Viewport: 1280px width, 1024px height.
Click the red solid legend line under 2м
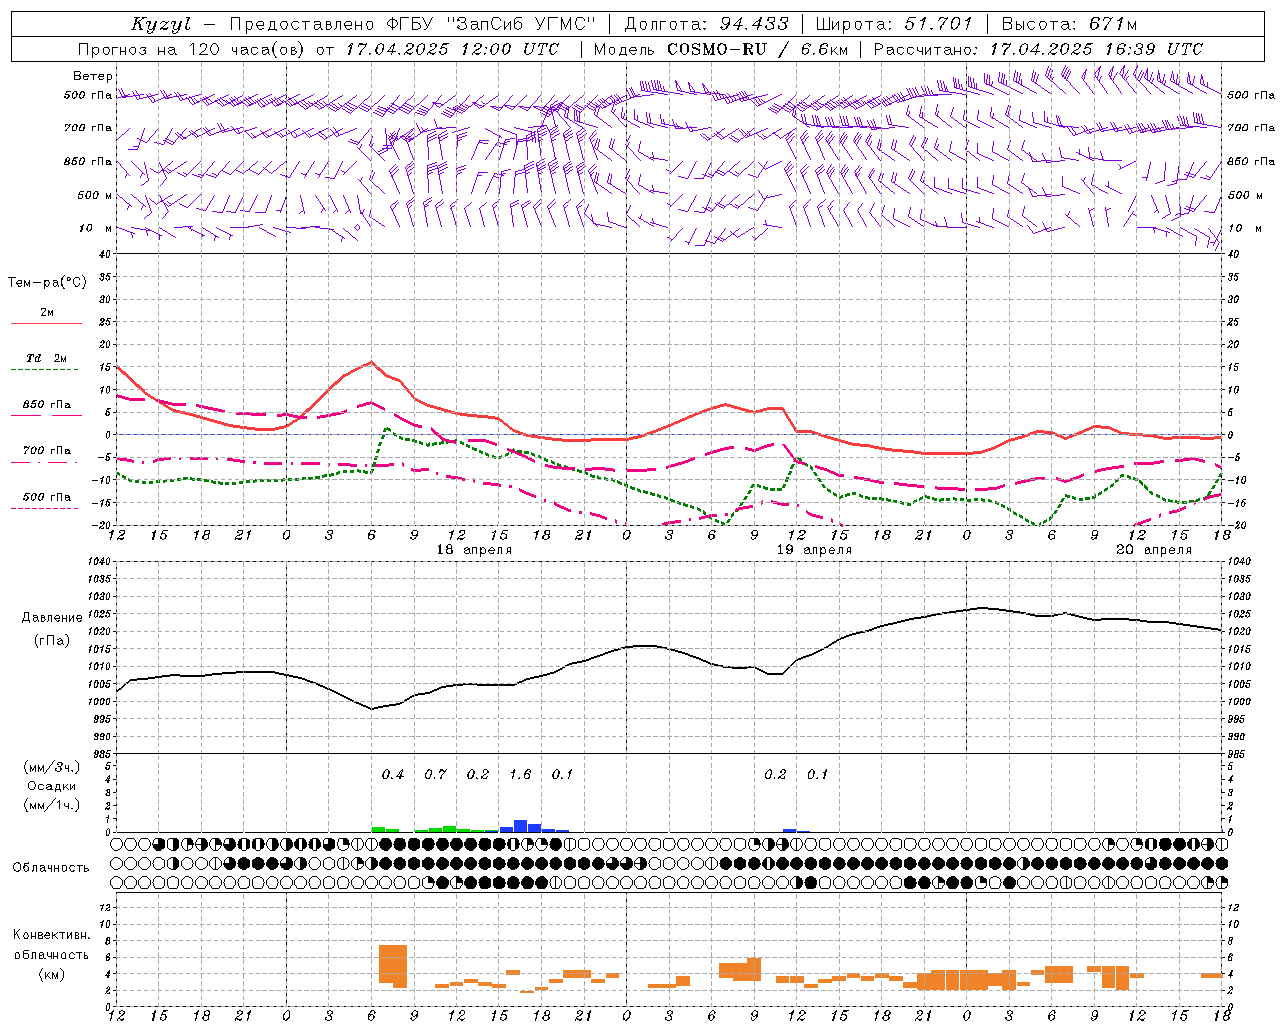(46, 324)
